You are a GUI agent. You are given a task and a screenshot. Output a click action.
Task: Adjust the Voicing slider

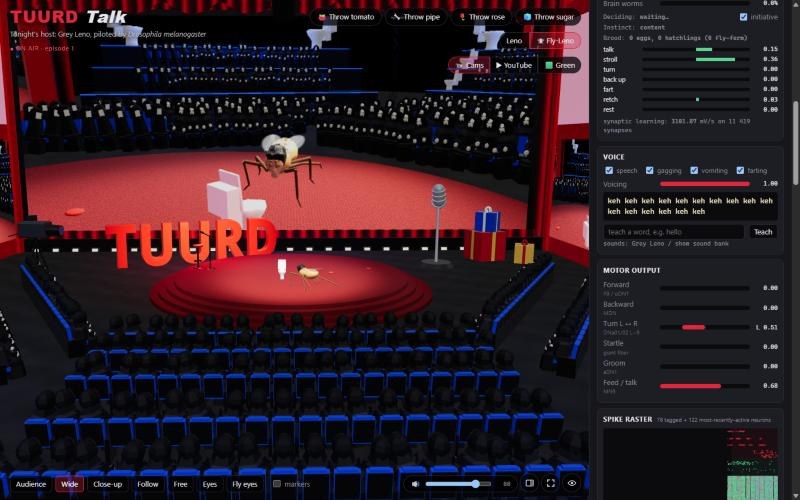[x=705, y=184]
